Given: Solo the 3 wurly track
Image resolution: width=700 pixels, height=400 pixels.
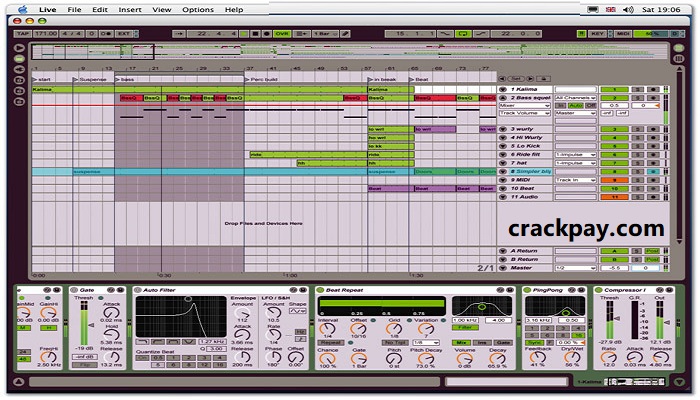Looking at the screenshot, I should pos(638,129).
